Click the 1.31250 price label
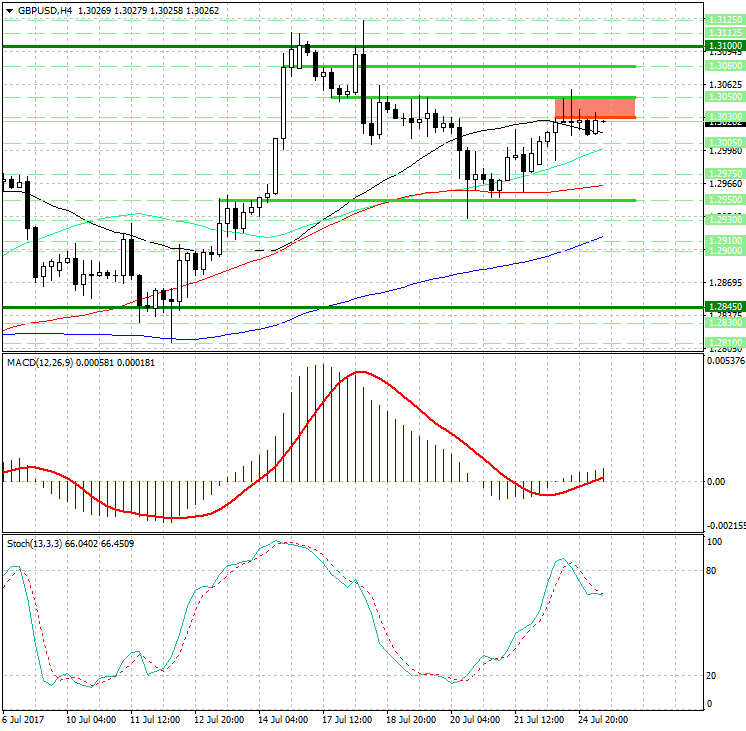The width and height of the screenshot is (746, 731). click(x=723, y=20)
